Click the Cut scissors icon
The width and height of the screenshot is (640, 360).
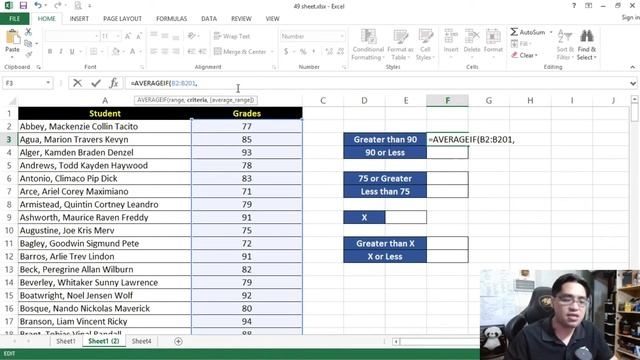[x=28, y=32]
